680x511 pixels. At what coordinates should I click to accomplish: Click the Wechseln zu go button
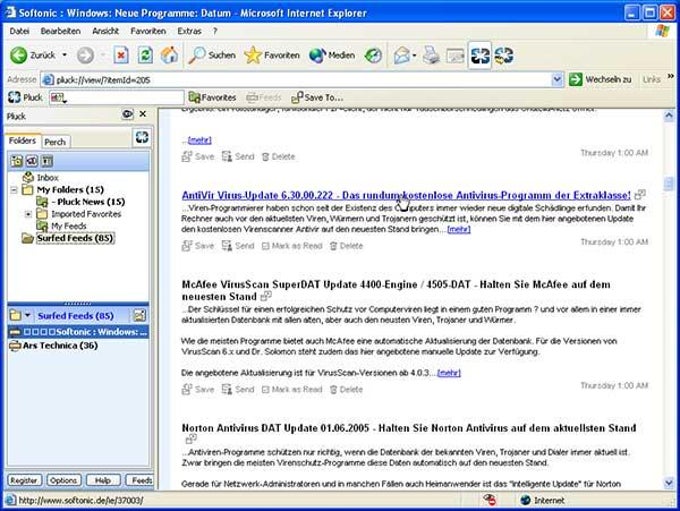(x=600, y=80)
